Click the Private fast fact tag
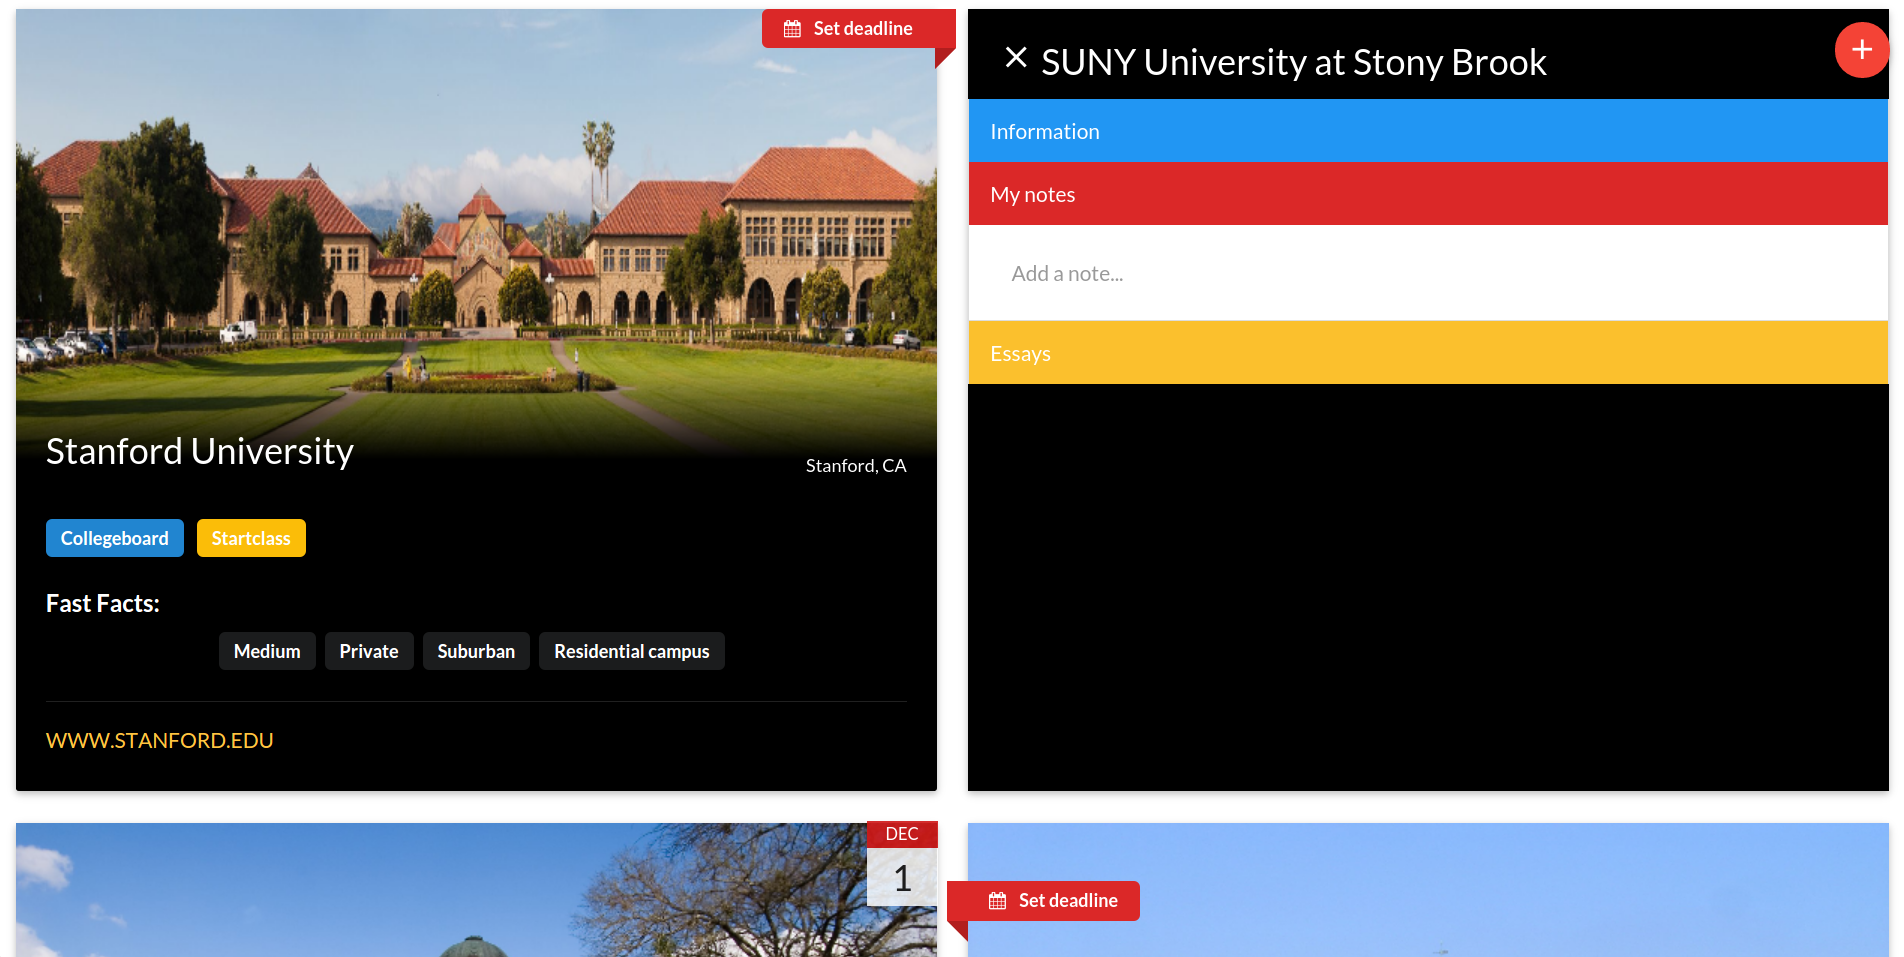The width and height of the screenshot is (1904, 957). click(369, 651)
